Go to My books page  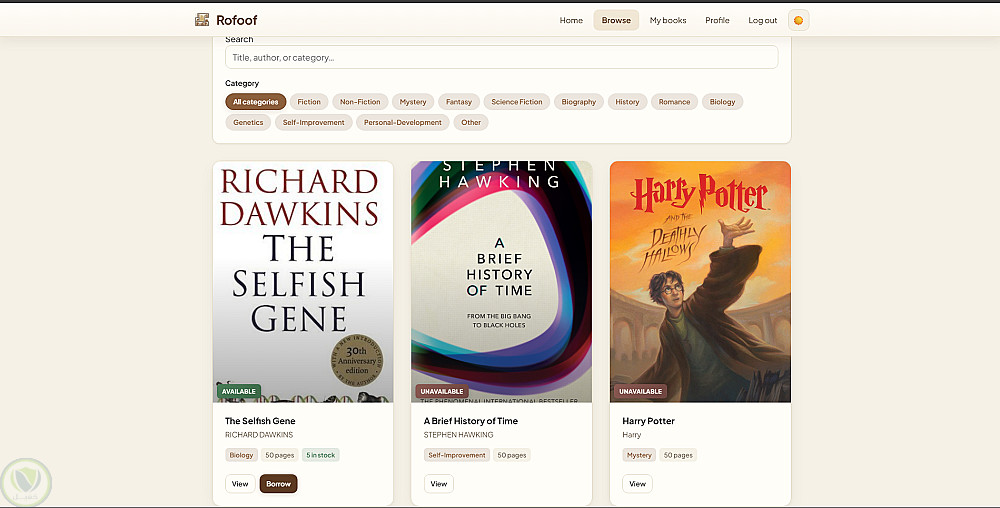pyautogui.click(x=668, y=20)
